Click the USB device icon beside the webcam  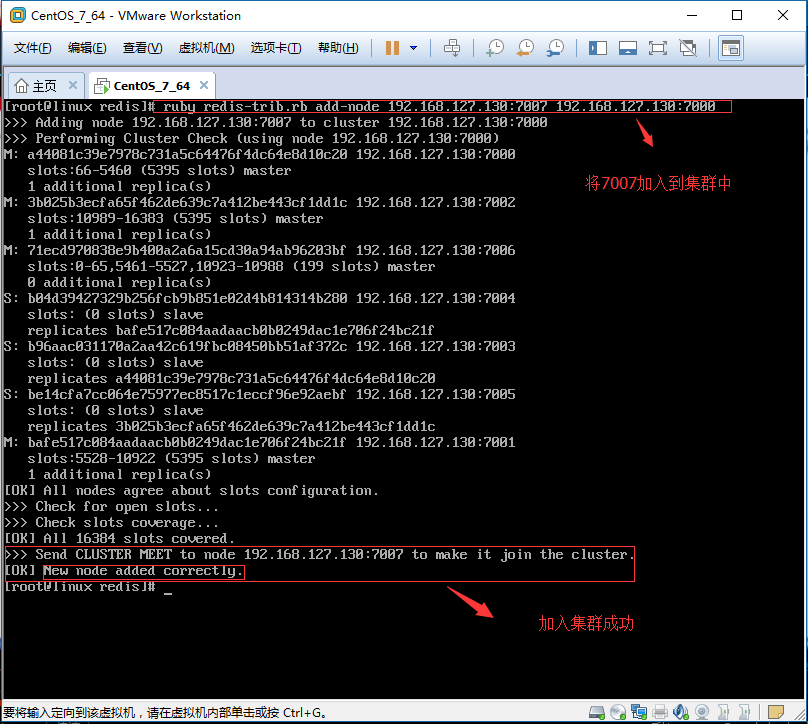(x=723, y=712)
